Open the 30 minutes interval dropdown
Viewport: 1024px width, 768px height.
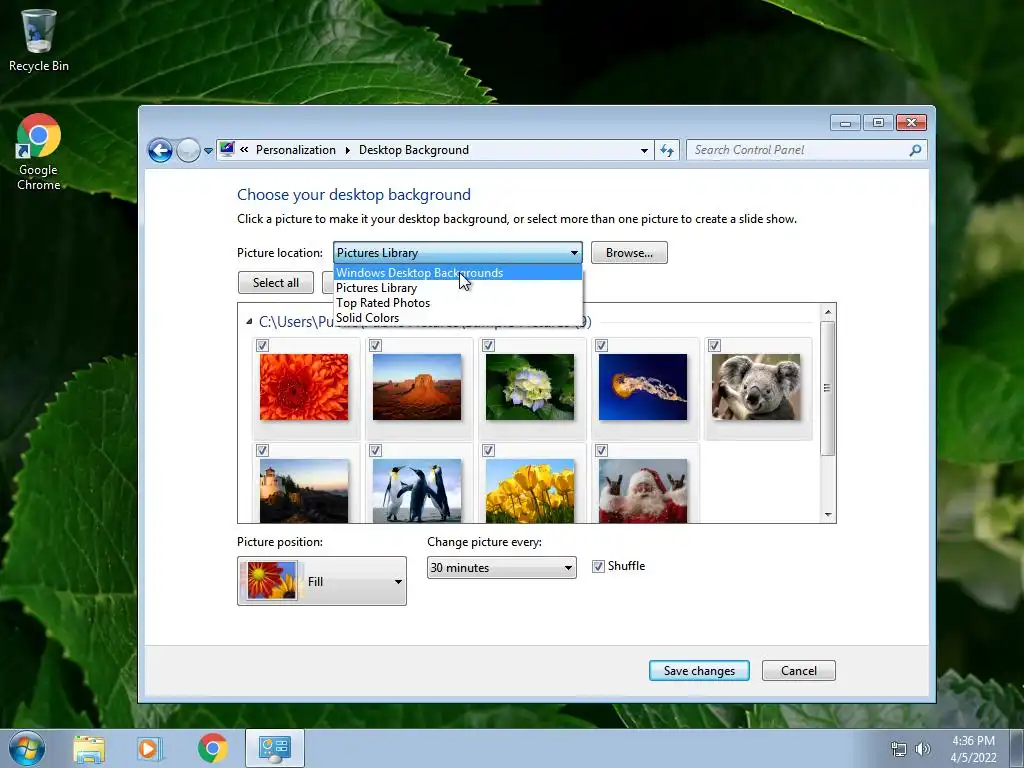[502, 568]
